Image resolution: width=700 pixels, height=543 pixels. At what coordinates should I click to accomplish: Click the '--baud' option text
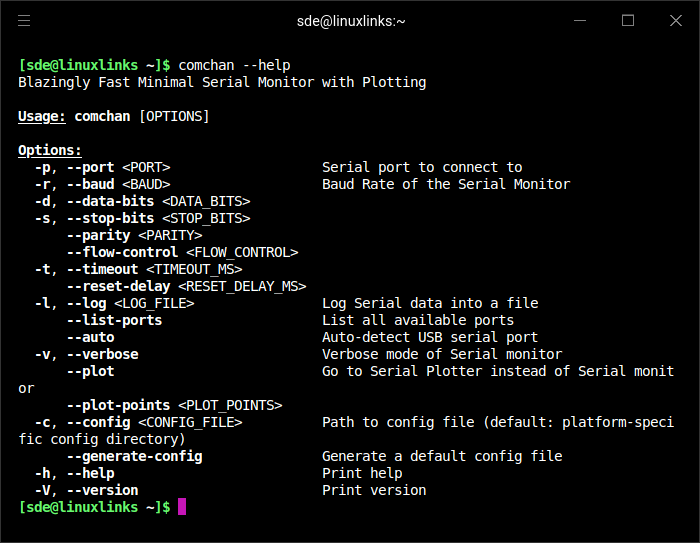click(x=90, y=184)
